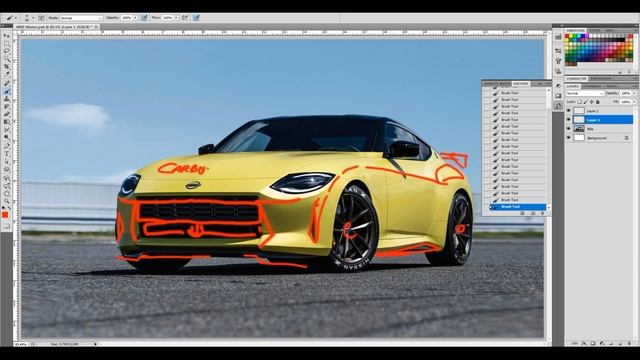This screenshot has width=640, height=360.
Task: Switch to the Channels tab
Action: tap(591, 87)
